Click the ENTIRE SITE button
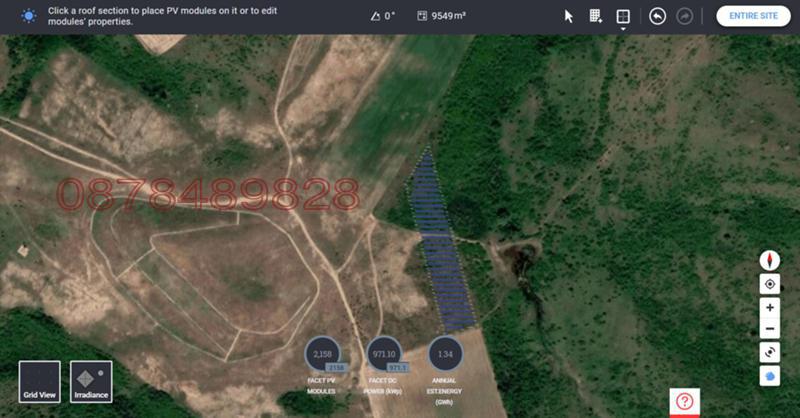The image size is (800, 418). click(753, 16)
